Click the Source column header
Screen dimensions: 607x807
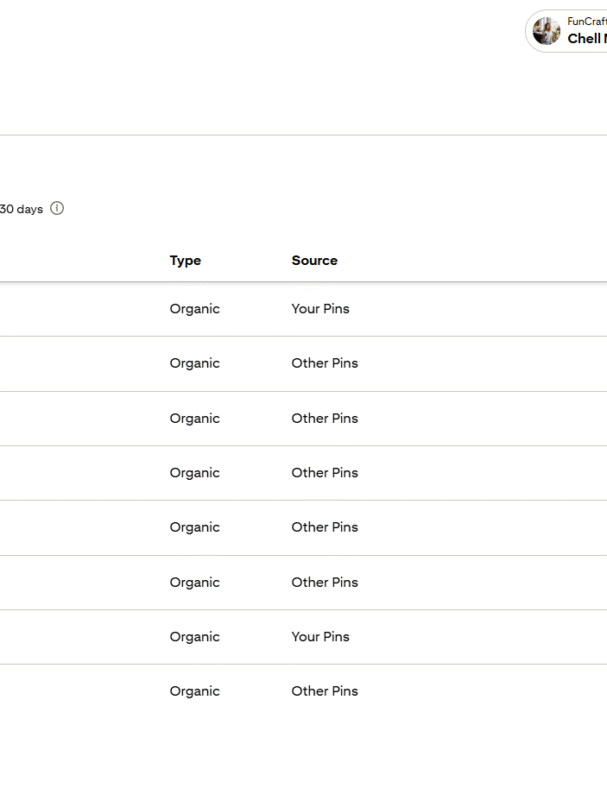314,260
